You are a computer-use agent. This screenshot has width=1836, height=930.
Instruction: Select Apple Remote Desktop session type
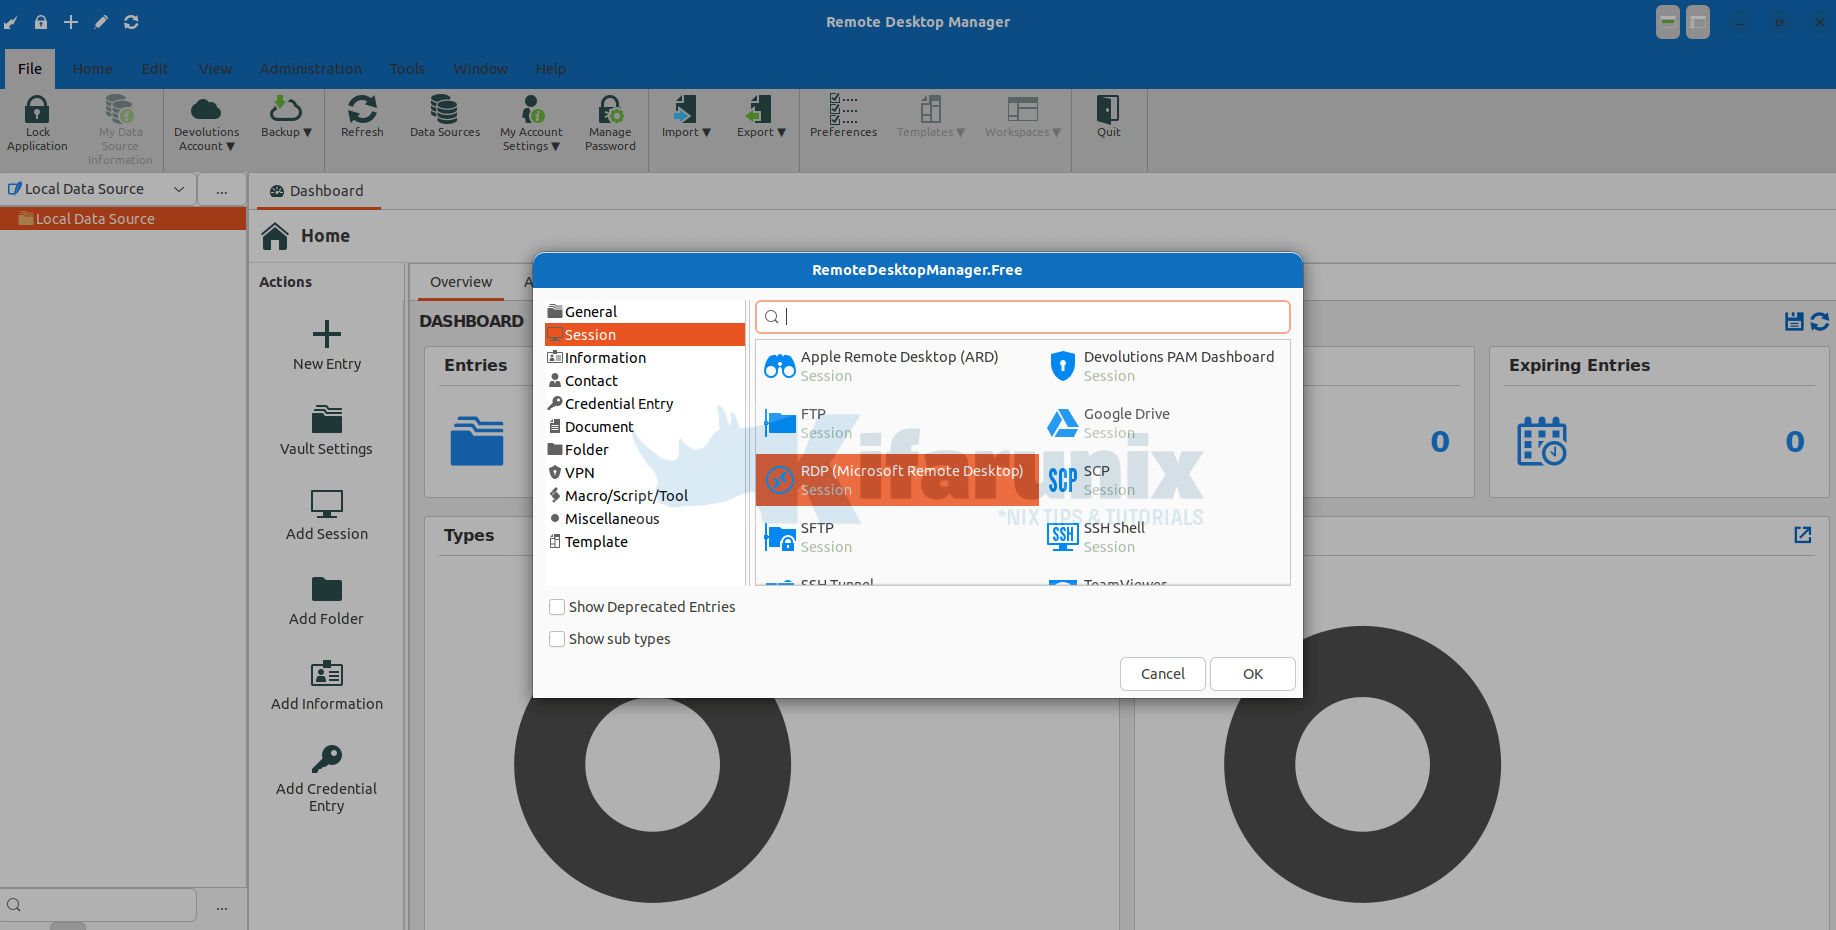click(x=897, y=366)
